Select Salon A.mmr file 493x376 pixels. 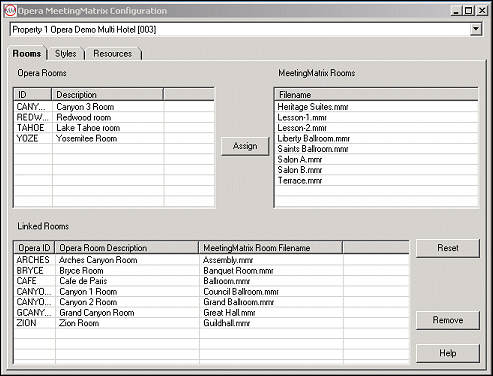[x=376, y=159]
